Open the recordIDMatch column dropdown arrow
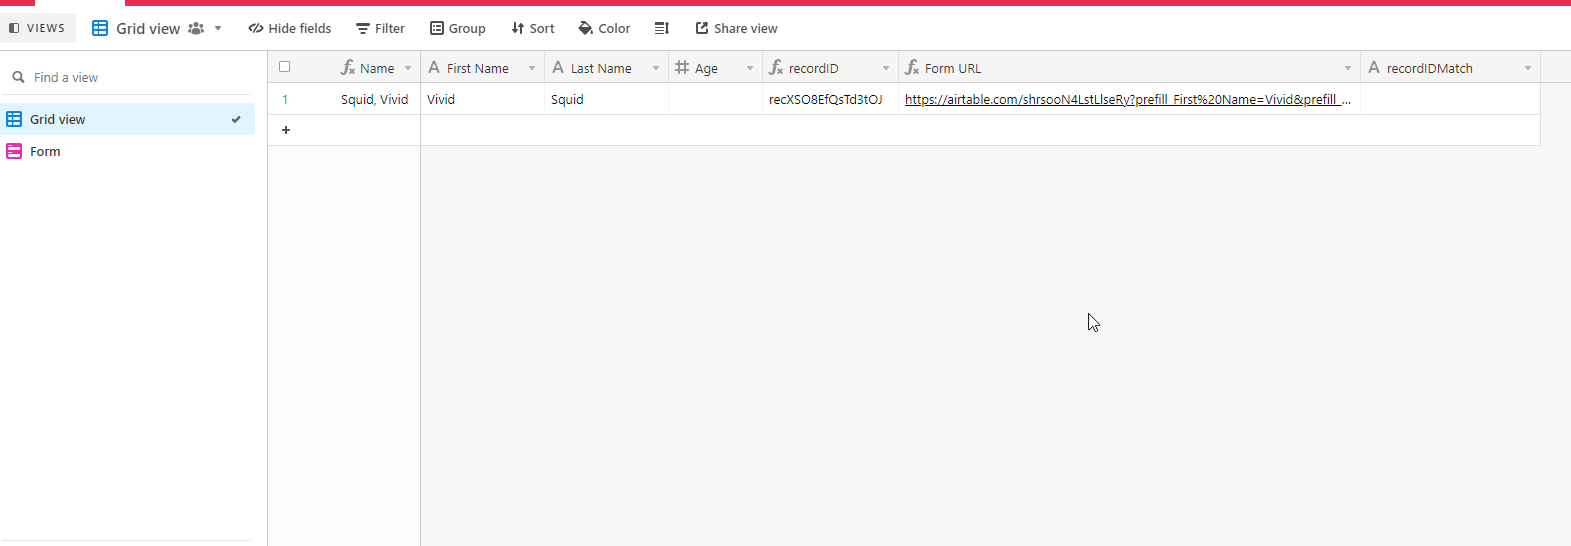The image size is (1571, 546). [x=1528, y=68]
